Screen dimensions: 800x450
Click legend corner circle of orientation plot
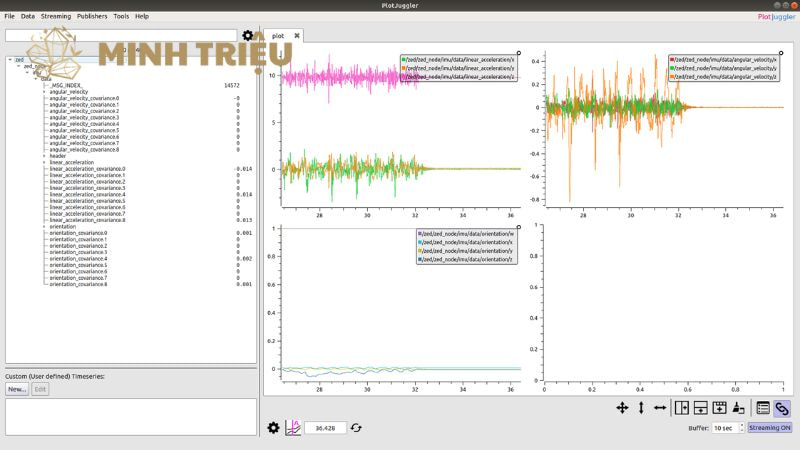pyautogui.click(x=519, y=227)
